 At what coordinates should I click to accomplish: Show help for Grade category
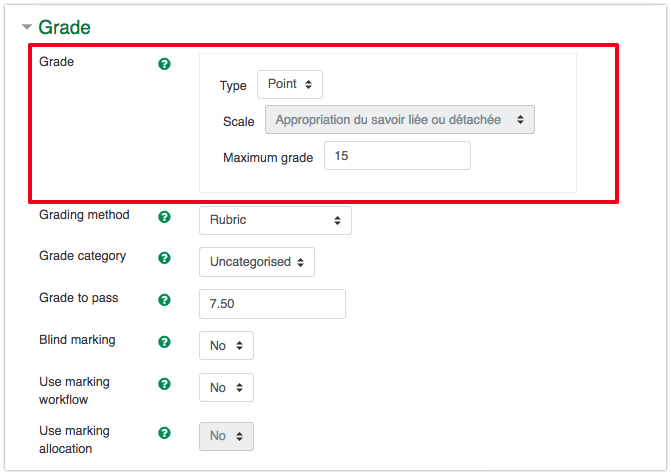(164, 258)
